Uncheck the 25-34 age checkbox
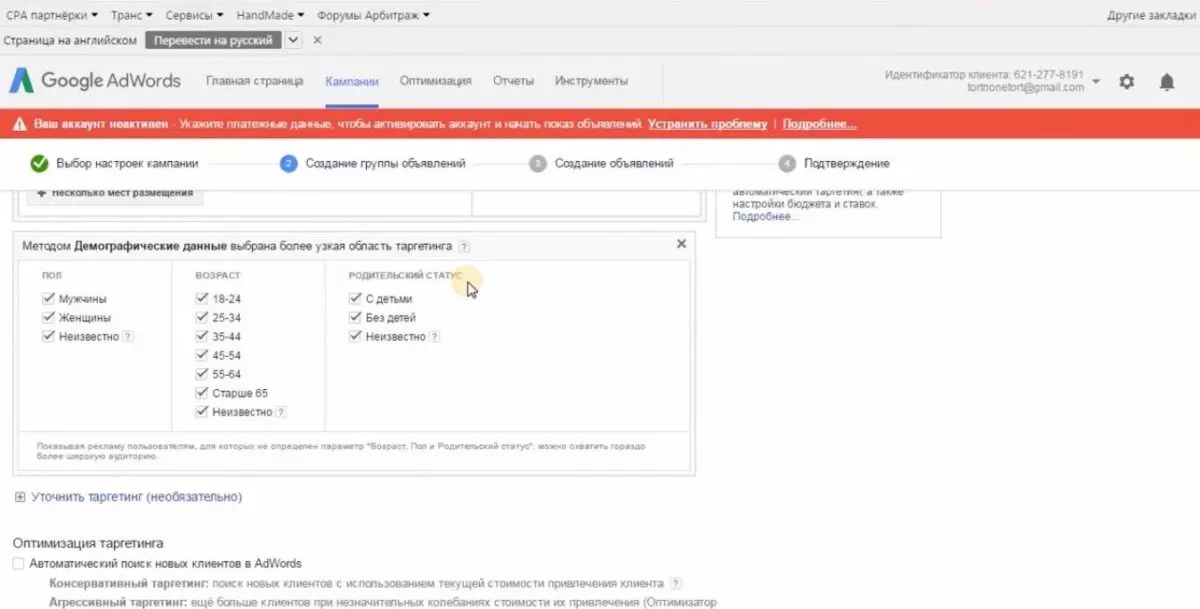The width and height of the screenshot is (1200, 609). (x=203, y=317)
